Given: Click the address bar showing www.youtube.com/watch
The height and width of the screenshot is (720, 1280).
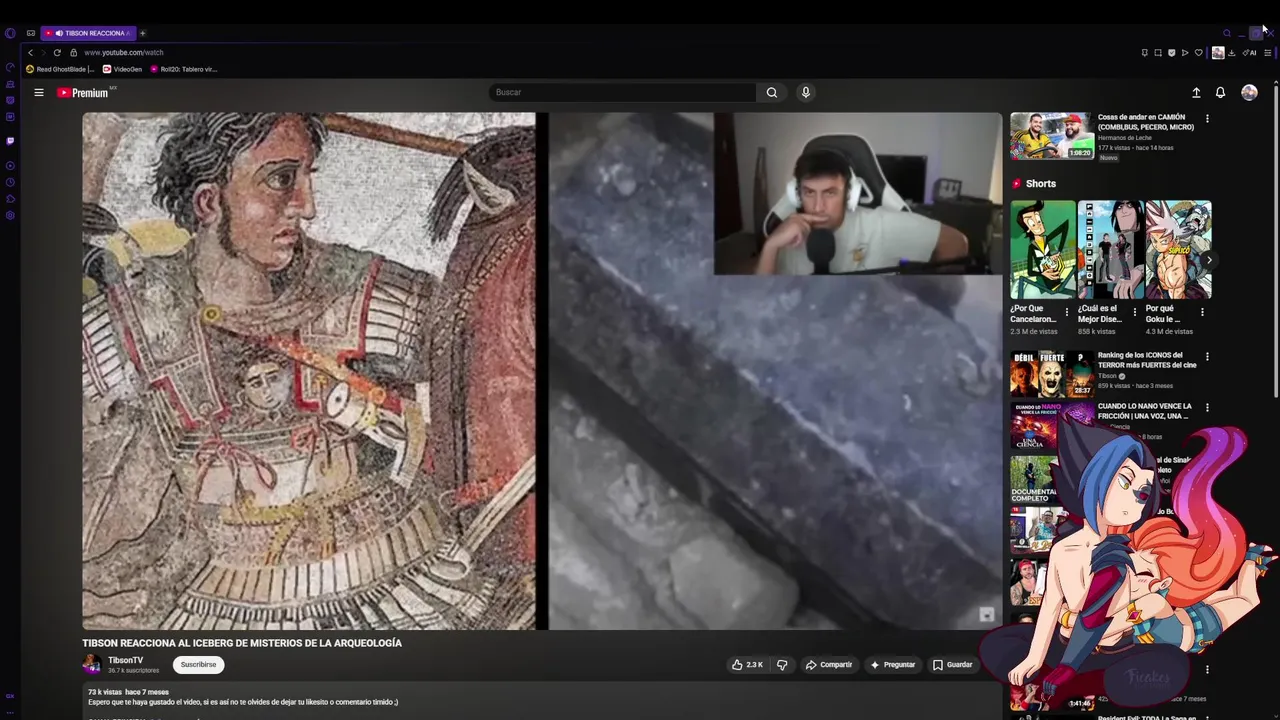Looking at the screenshot, I should [x=124, y=52].
